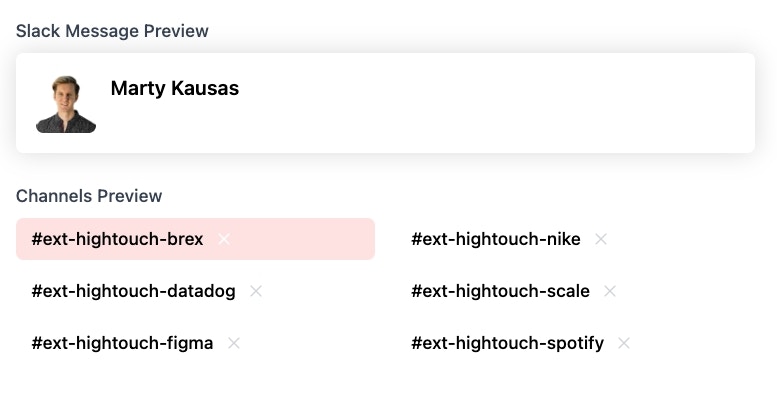
Task: Click the Channels Preview heading
Action: (89, 196)
